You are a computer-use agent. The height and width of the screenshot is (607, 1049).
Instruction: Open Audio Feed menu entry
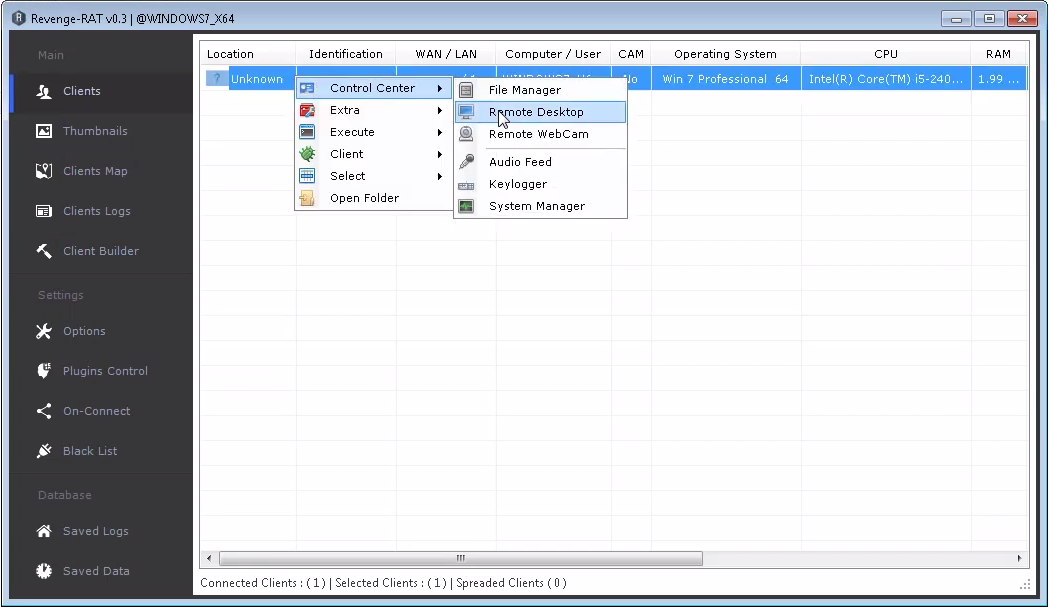pos(541,162)
